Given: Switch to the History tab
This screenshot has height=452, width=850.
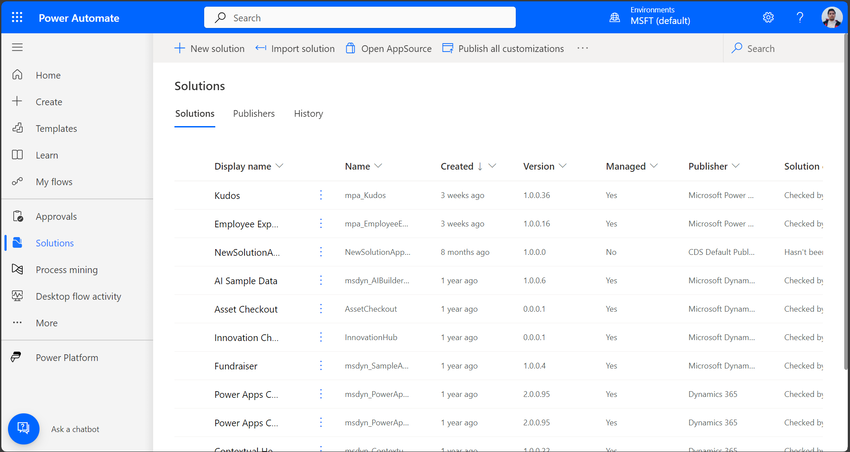Looking at the screenshot, I should [308, 114].
